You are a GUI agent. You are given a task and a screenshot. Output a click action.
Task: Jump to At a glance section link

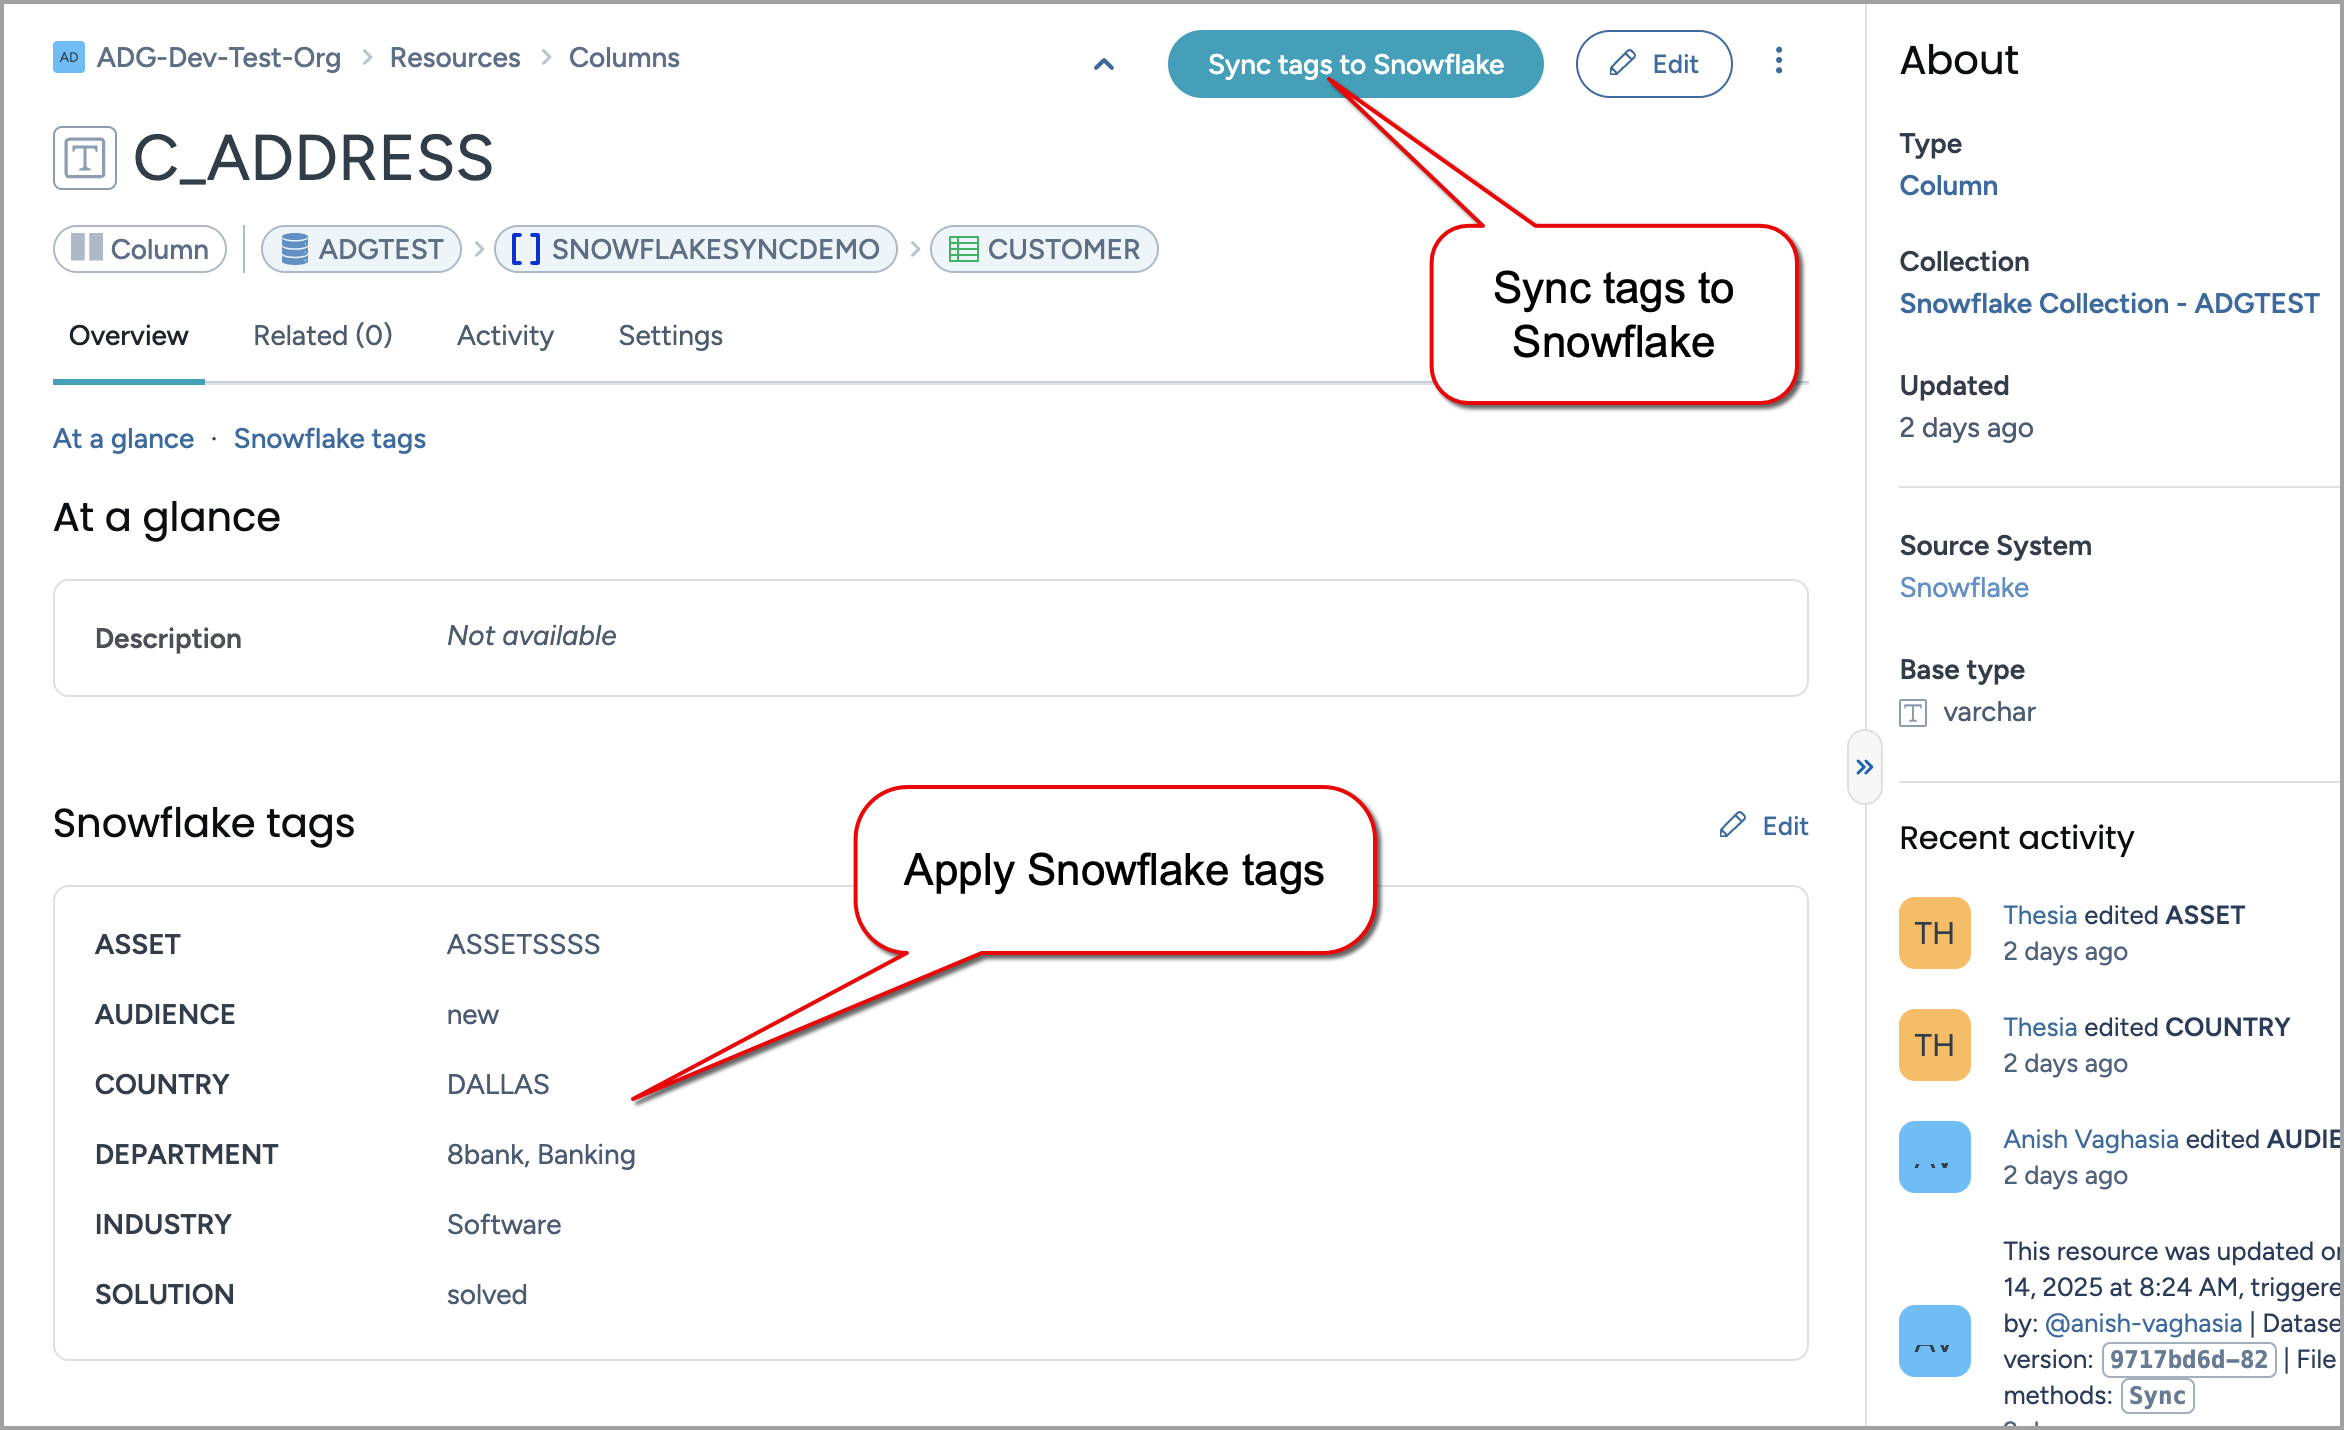123,438
